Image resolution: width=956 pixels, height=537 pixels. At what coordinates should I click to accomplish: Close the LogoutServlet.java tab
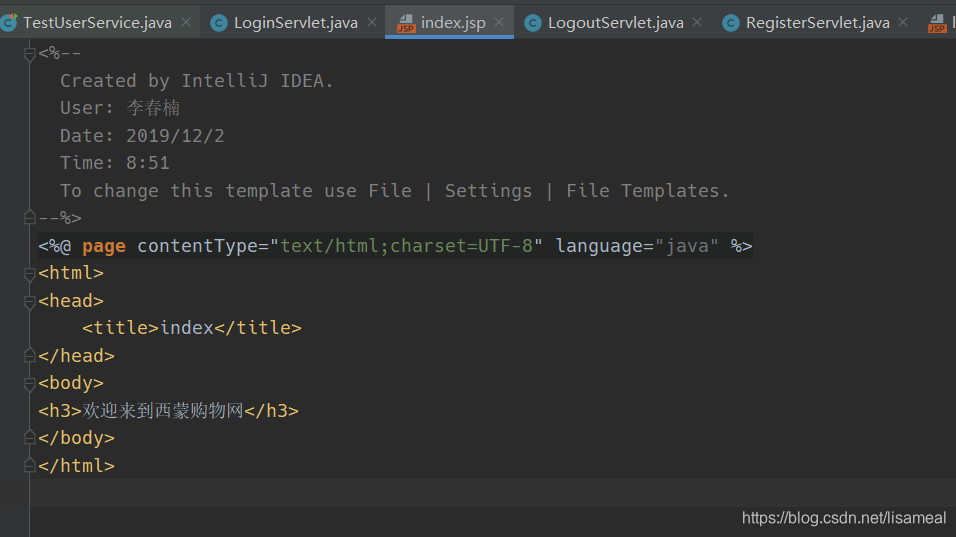697,23
